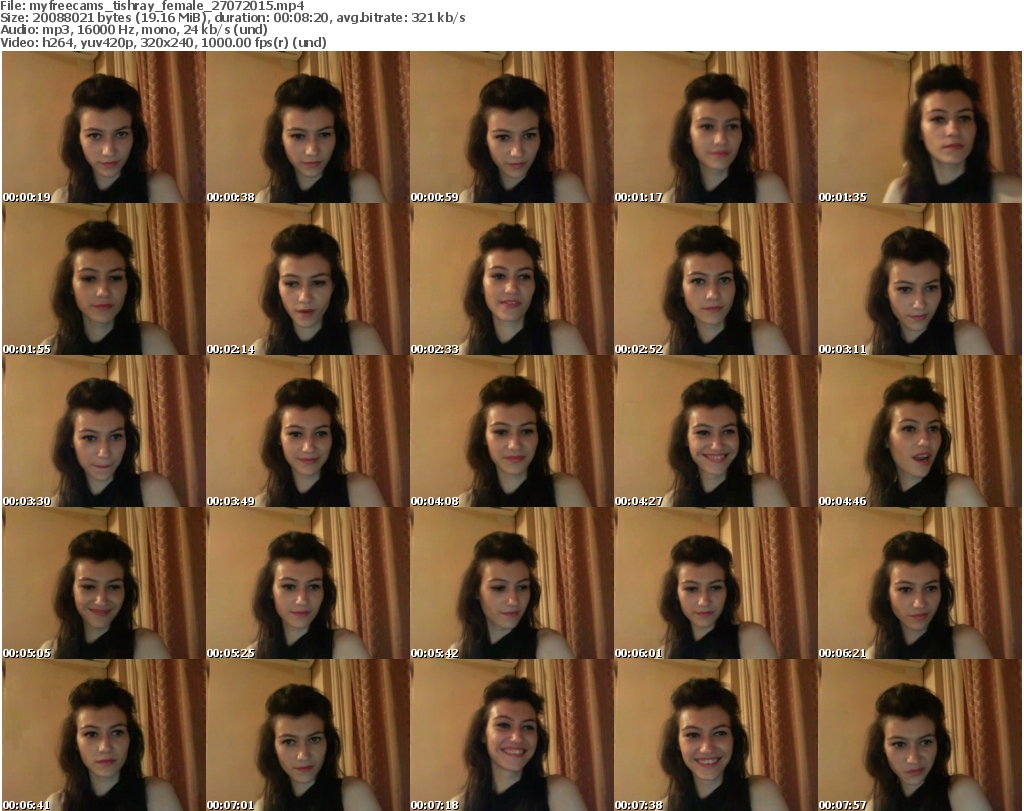Screen dimensions: 1024x811
Task: Choose the thumbnail at 00:02:52
Action: 716,279
